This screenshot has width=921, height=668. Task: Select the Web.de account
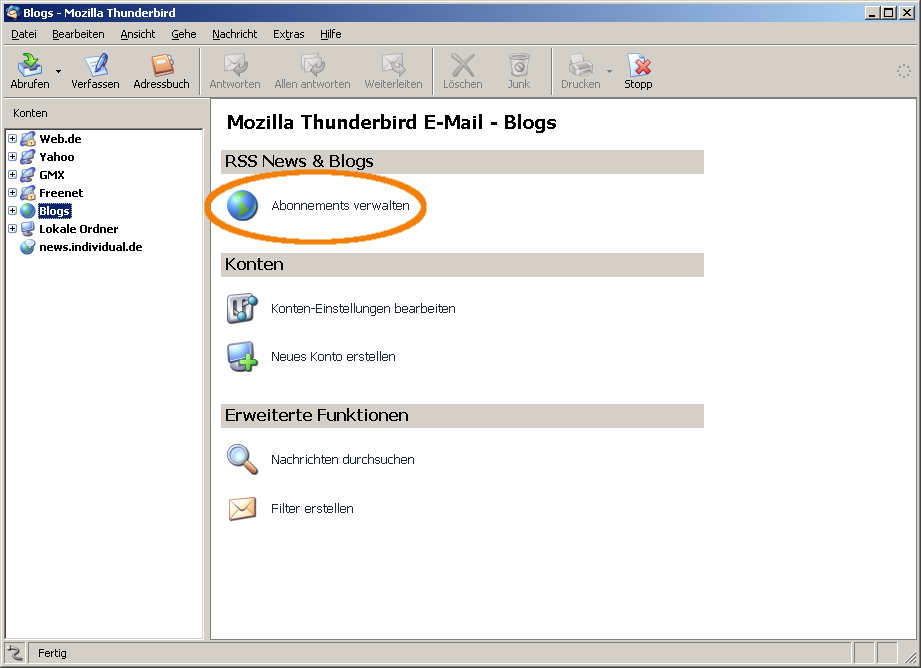coord(60,139)
